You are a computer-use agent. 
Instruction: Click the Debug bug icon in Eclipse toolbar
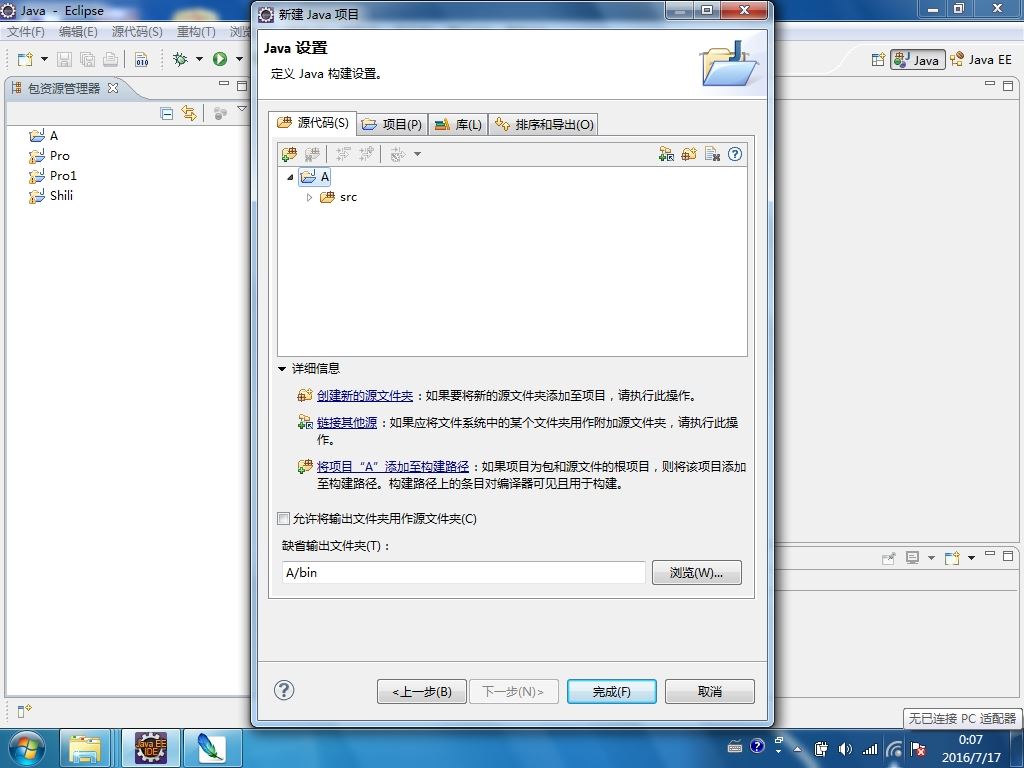180,59
